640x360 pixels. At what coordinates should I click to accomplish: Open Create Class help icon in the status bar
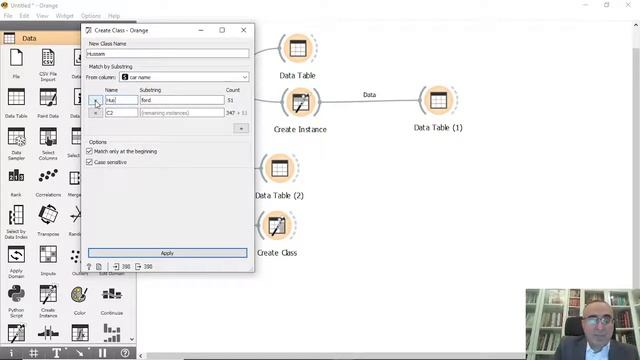(x=89, y=267)
